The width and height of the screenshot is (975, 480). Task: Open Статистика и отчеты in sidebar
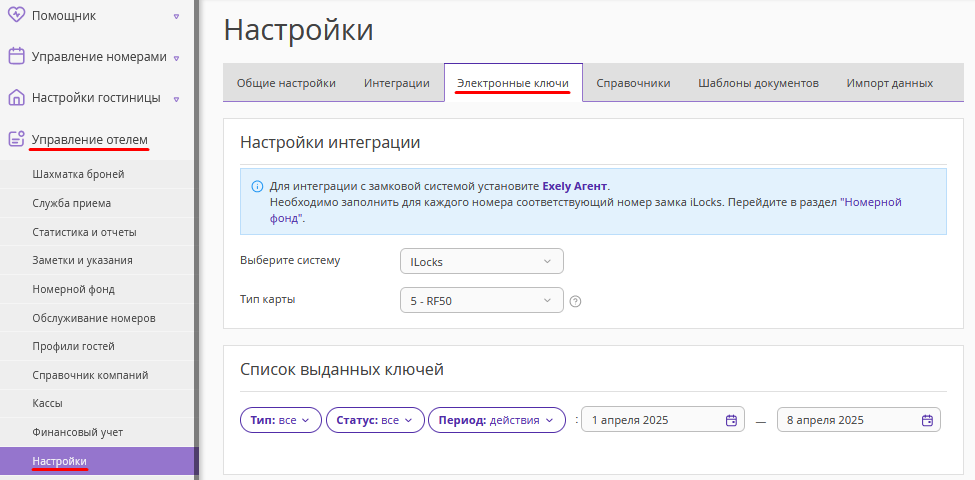[98, 232]
